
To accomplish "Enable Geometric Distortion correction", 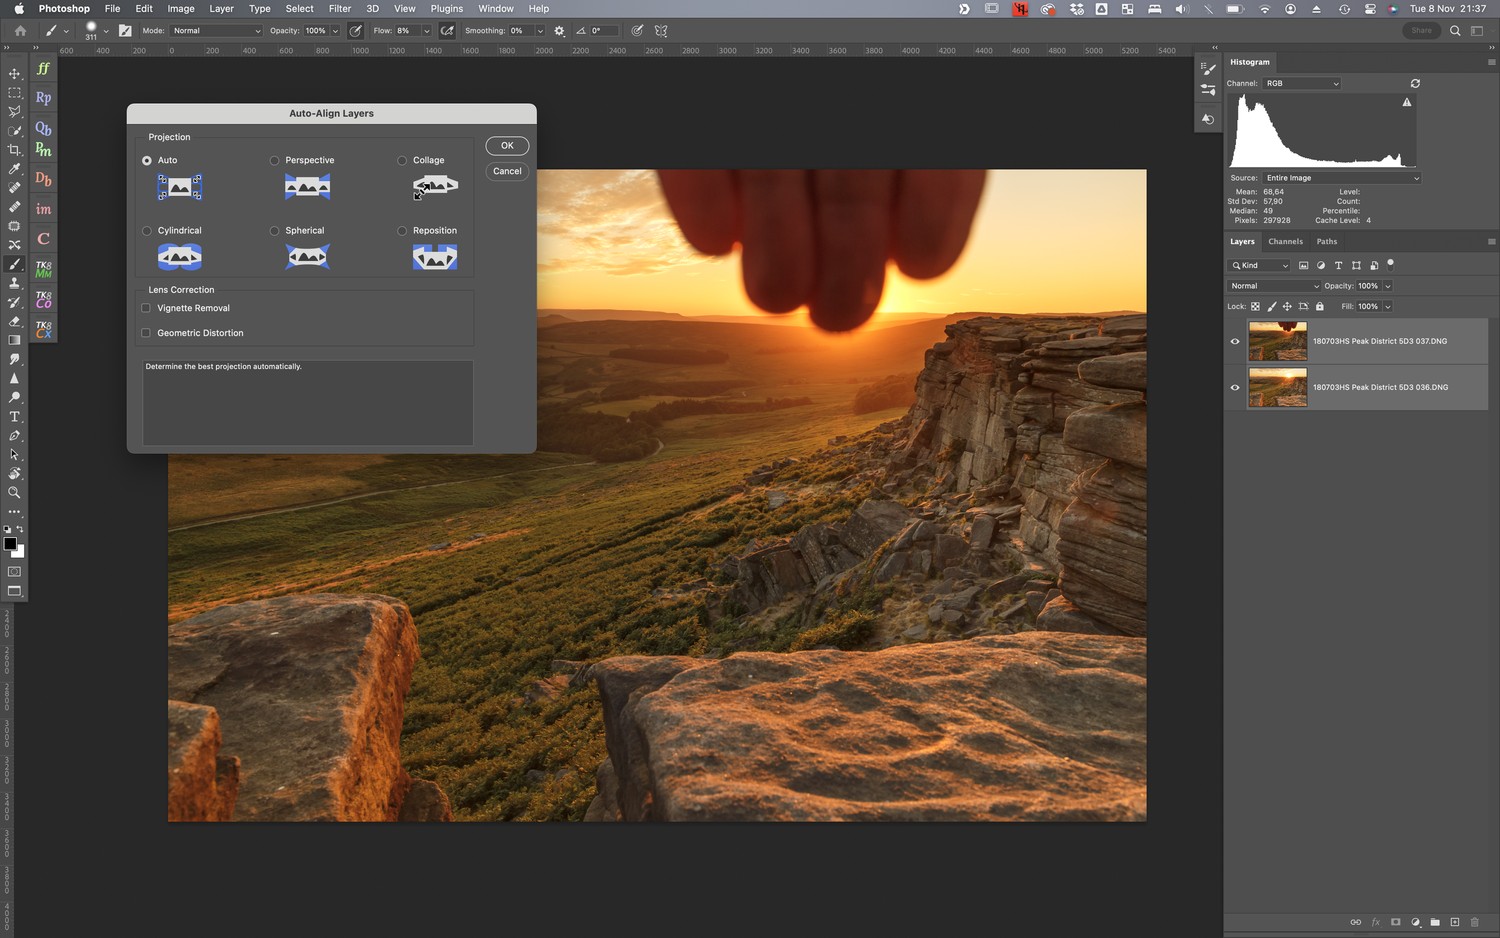I will 147,333.
